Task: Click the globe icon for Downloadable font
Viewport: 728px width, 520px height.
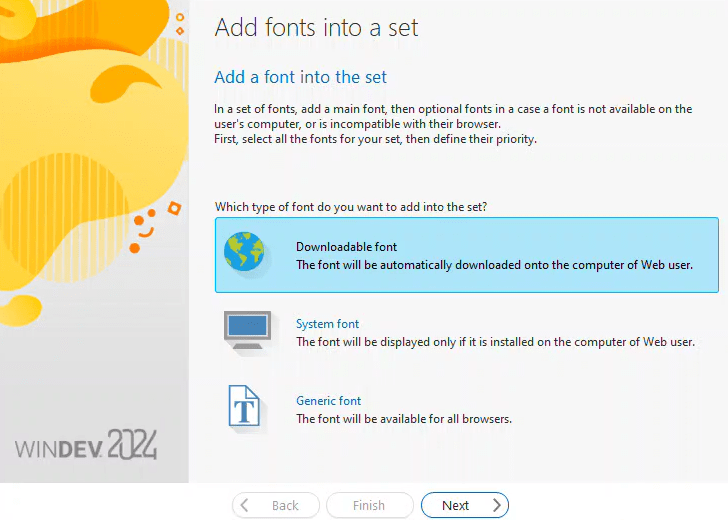Action: [245, 254]
